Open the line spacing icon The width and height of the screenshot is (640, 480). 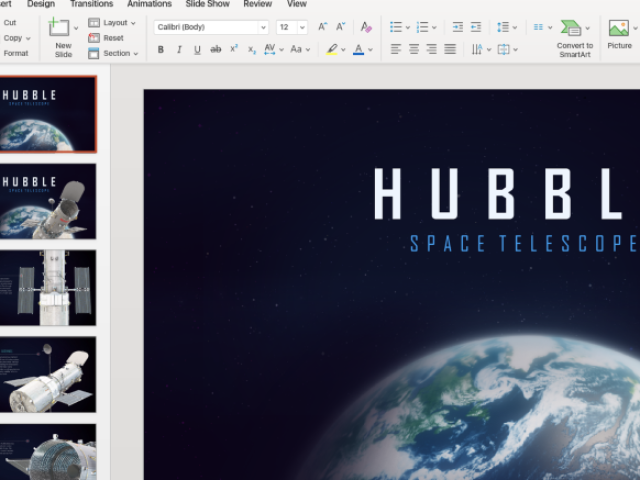[503, 27]
